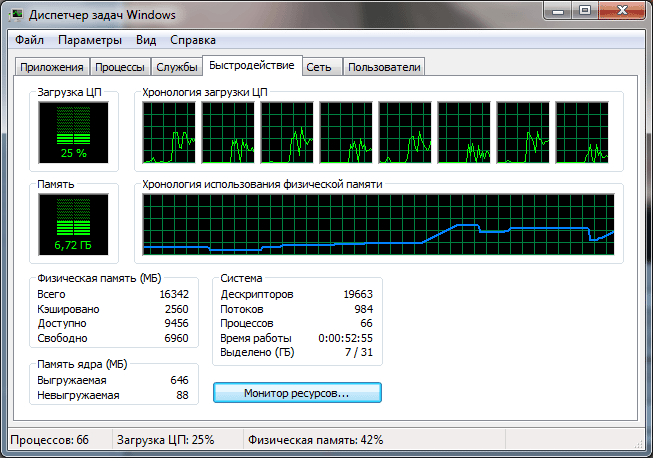The width and height of the screenshot is (653, 458).
Task: Click the Task Manager title bar icon
Action: coord(16,15)
